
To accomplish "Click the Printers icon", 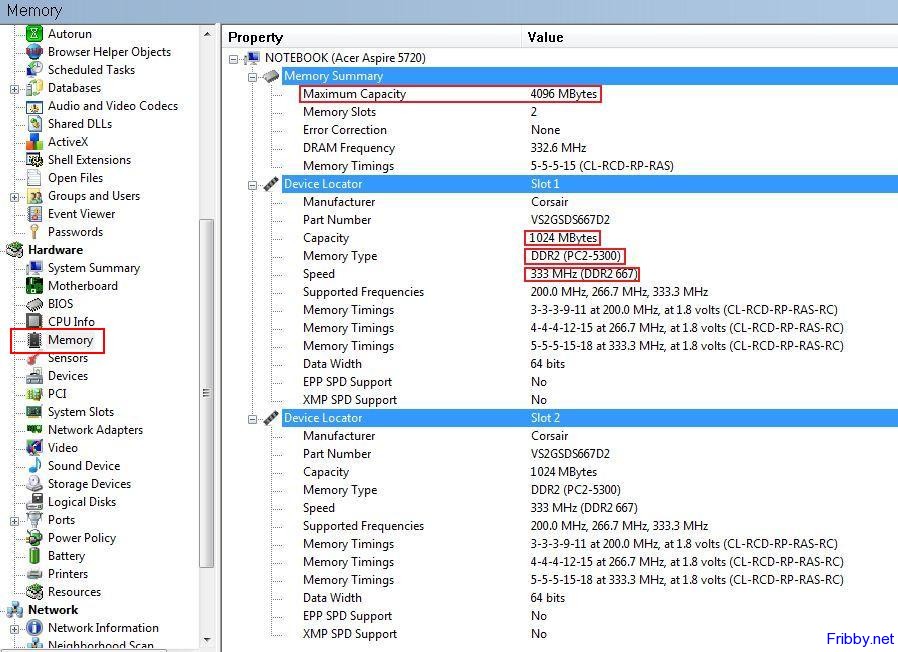I will click(34, 574).
